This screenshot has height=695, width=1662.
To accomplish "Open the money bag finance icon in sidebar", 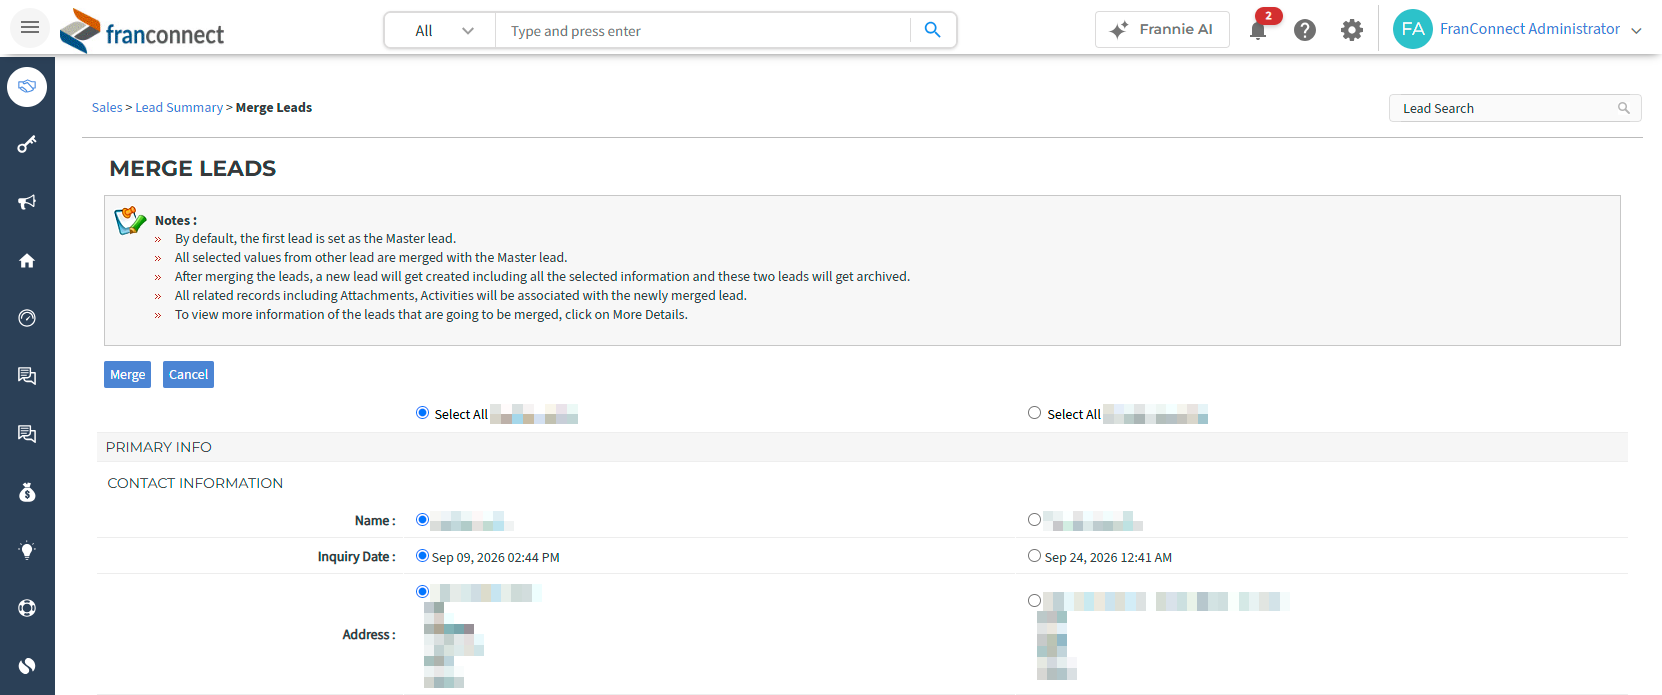I will [x=27, y=492].
